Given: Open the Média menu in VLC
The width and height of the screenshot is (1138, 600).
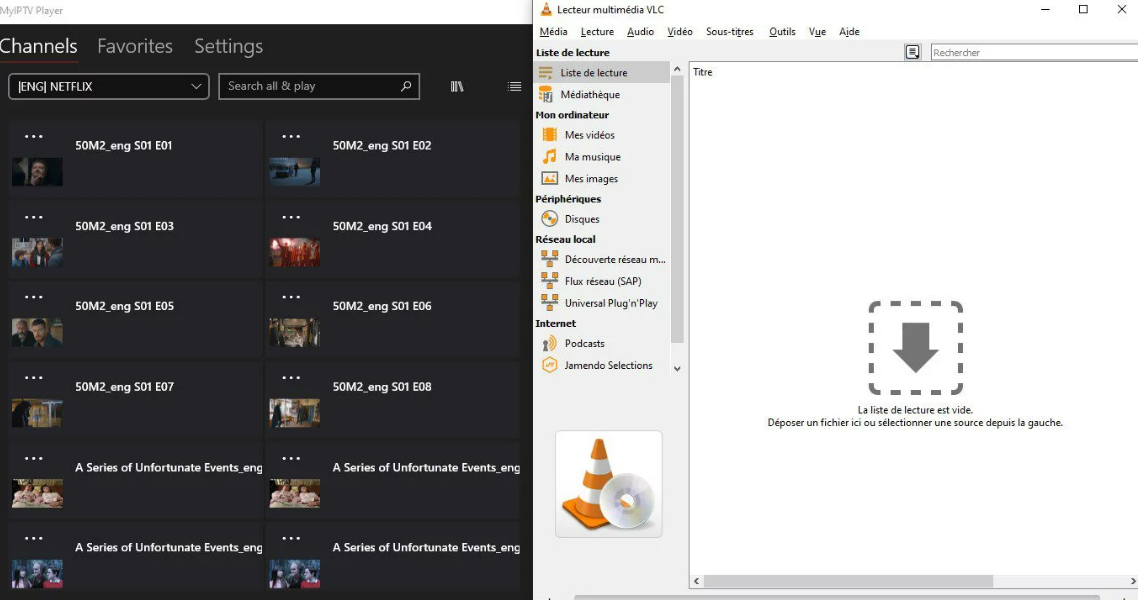Looking at the screenshot, I should click(x=553, y=32).
